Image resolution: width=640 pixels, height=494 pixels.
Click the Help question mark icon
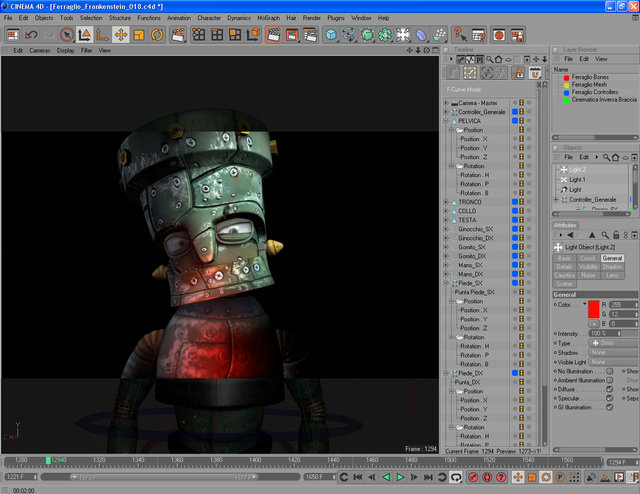click(458, 35)
